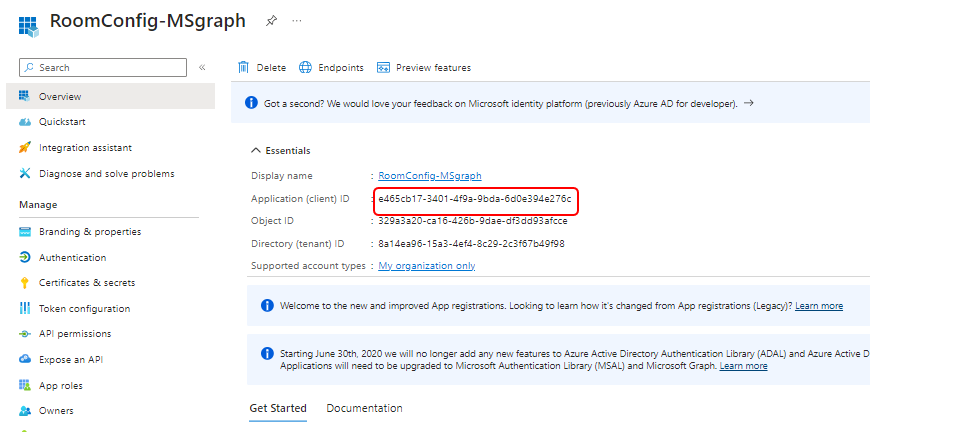Click the Integration assistant rocket icon

24,148
